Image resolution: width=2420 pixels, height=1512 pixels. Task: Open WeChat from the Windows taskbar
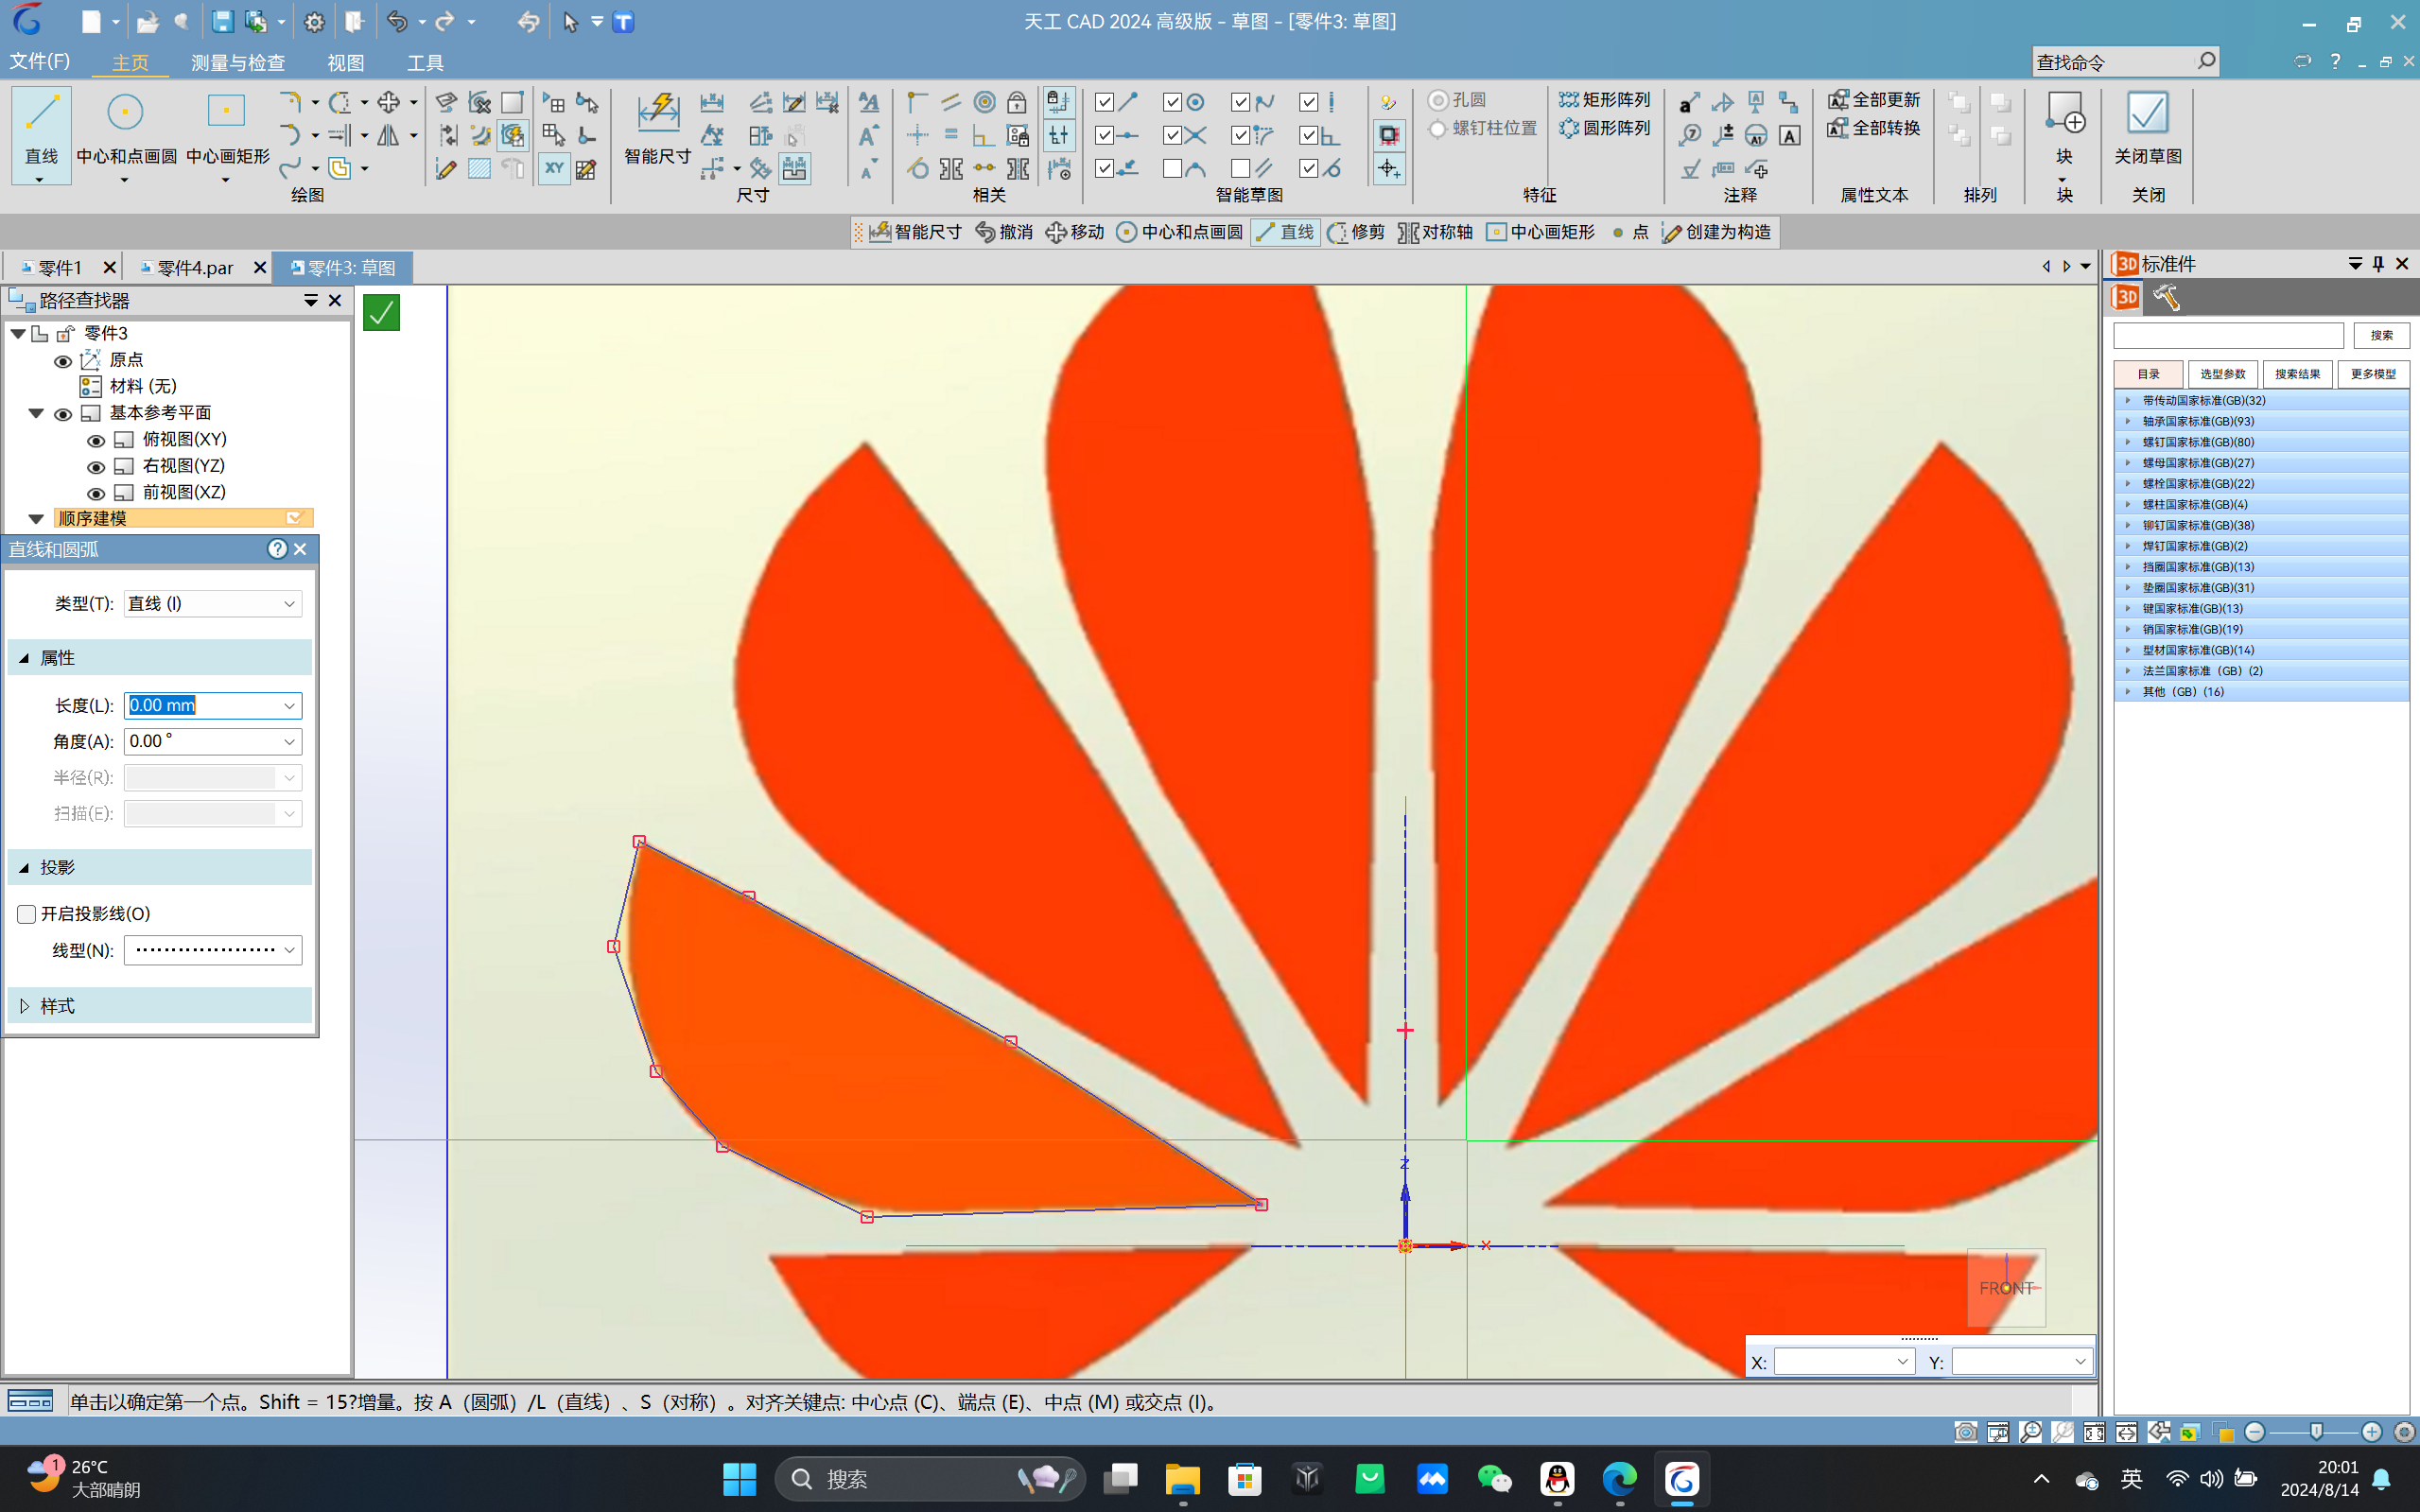tap(1494, 1478)
